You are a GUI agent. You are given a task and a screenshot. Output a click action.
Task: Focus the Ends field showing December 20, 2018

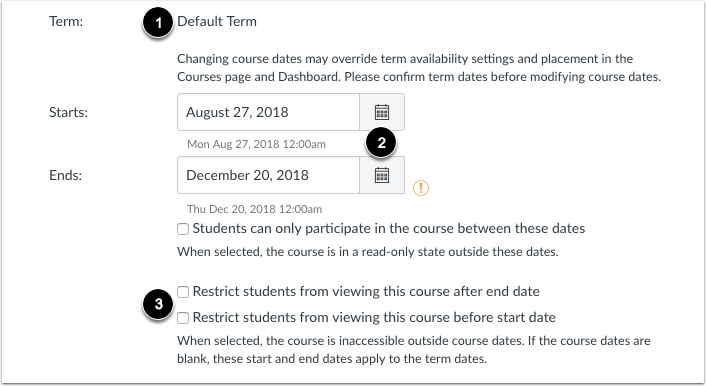click(x=268, y=175)
